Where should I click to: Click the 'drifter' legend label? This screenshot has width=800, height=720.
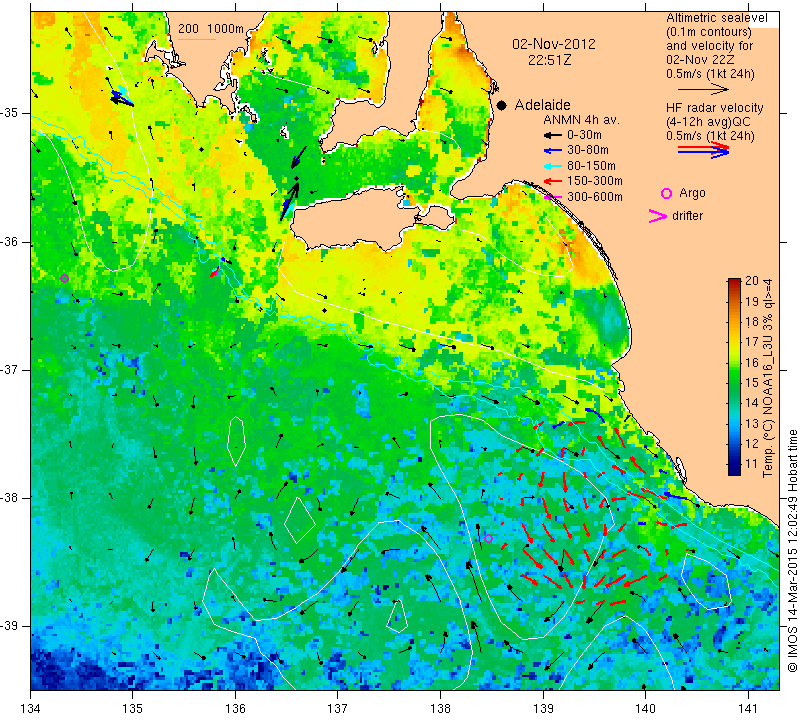tap(687, 216)
